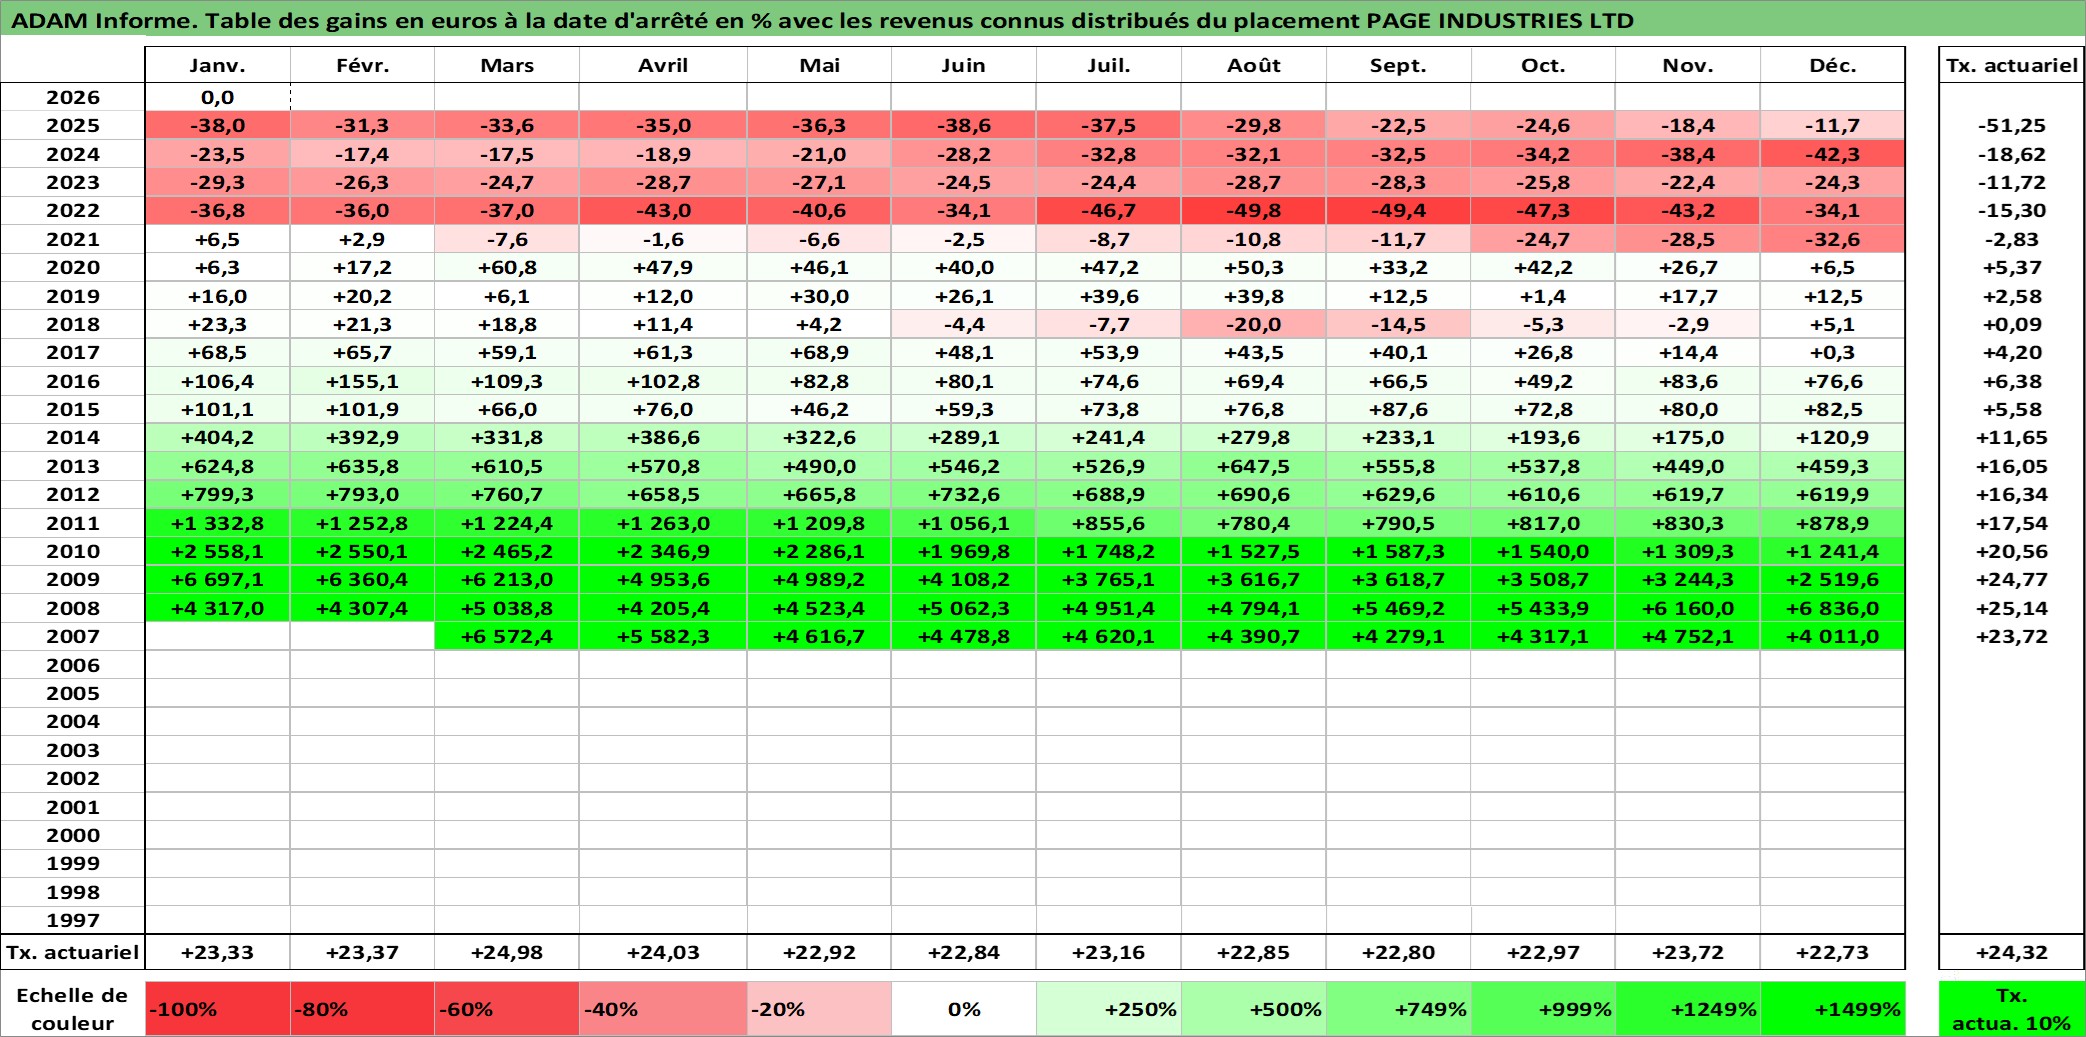
Task: Select the 2007 row label
Action: (73, 636)
